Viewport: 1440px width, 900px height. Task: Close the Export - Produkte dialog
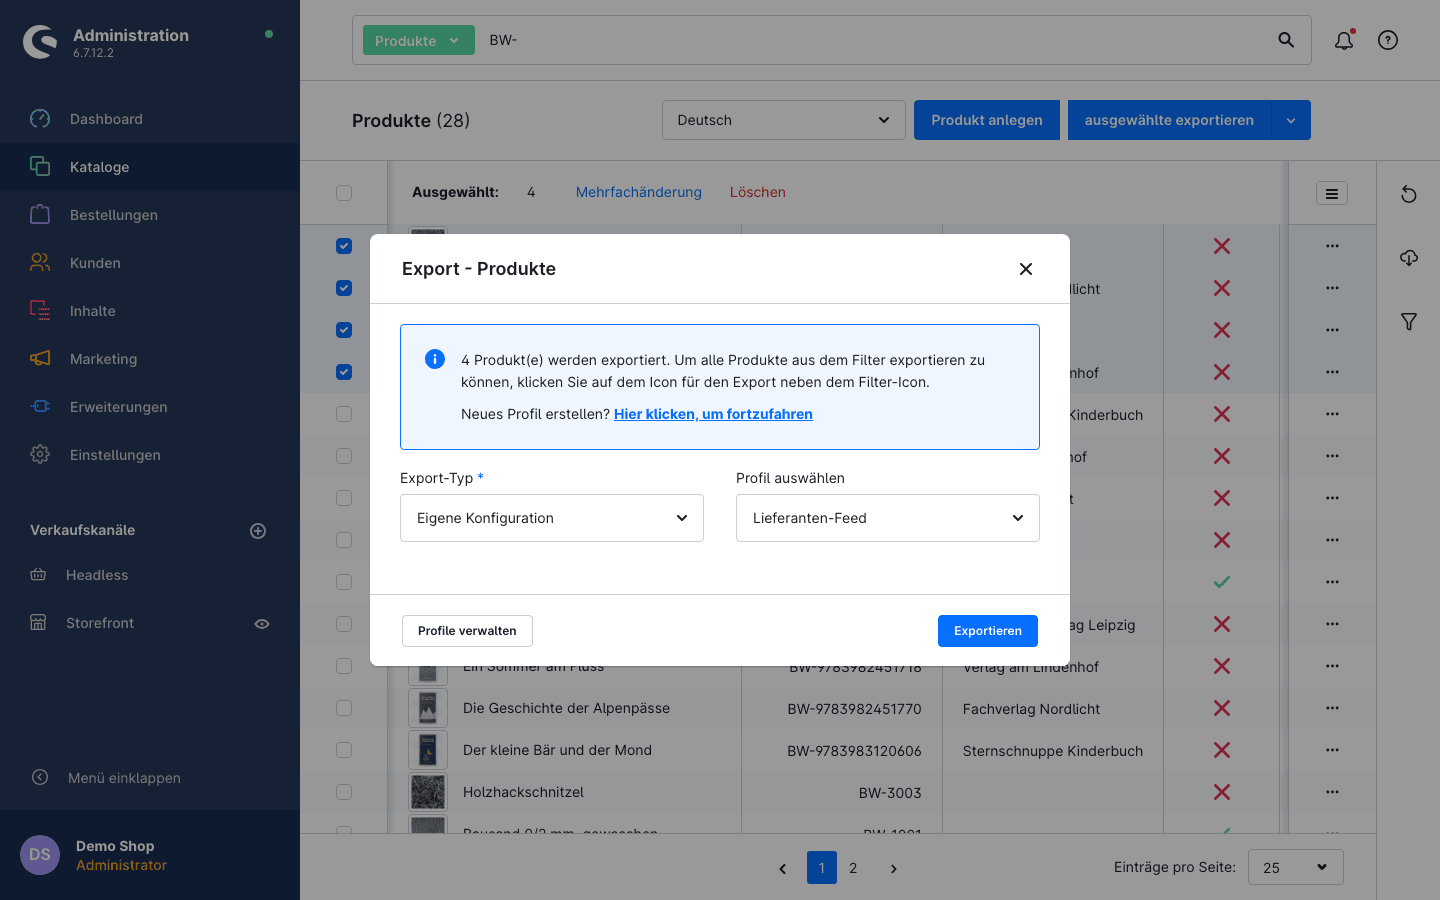[1026, 269]
